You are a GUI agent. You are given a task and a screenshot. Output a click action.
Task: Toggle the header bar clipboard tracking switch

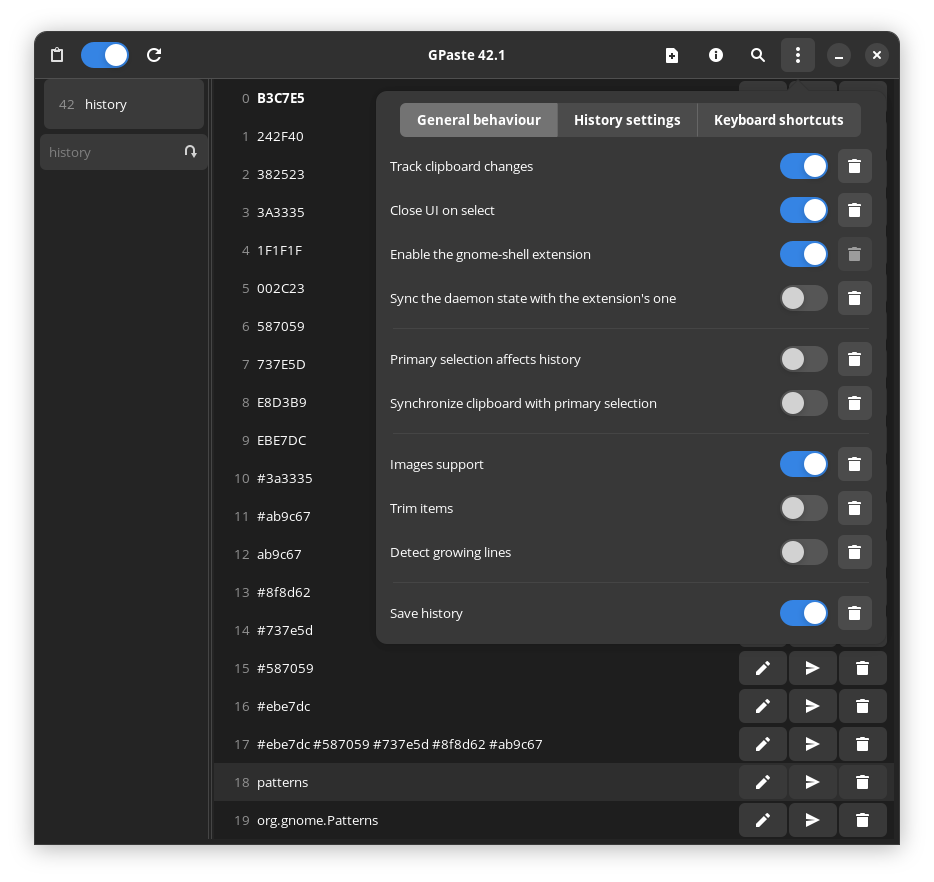point(105,55)
